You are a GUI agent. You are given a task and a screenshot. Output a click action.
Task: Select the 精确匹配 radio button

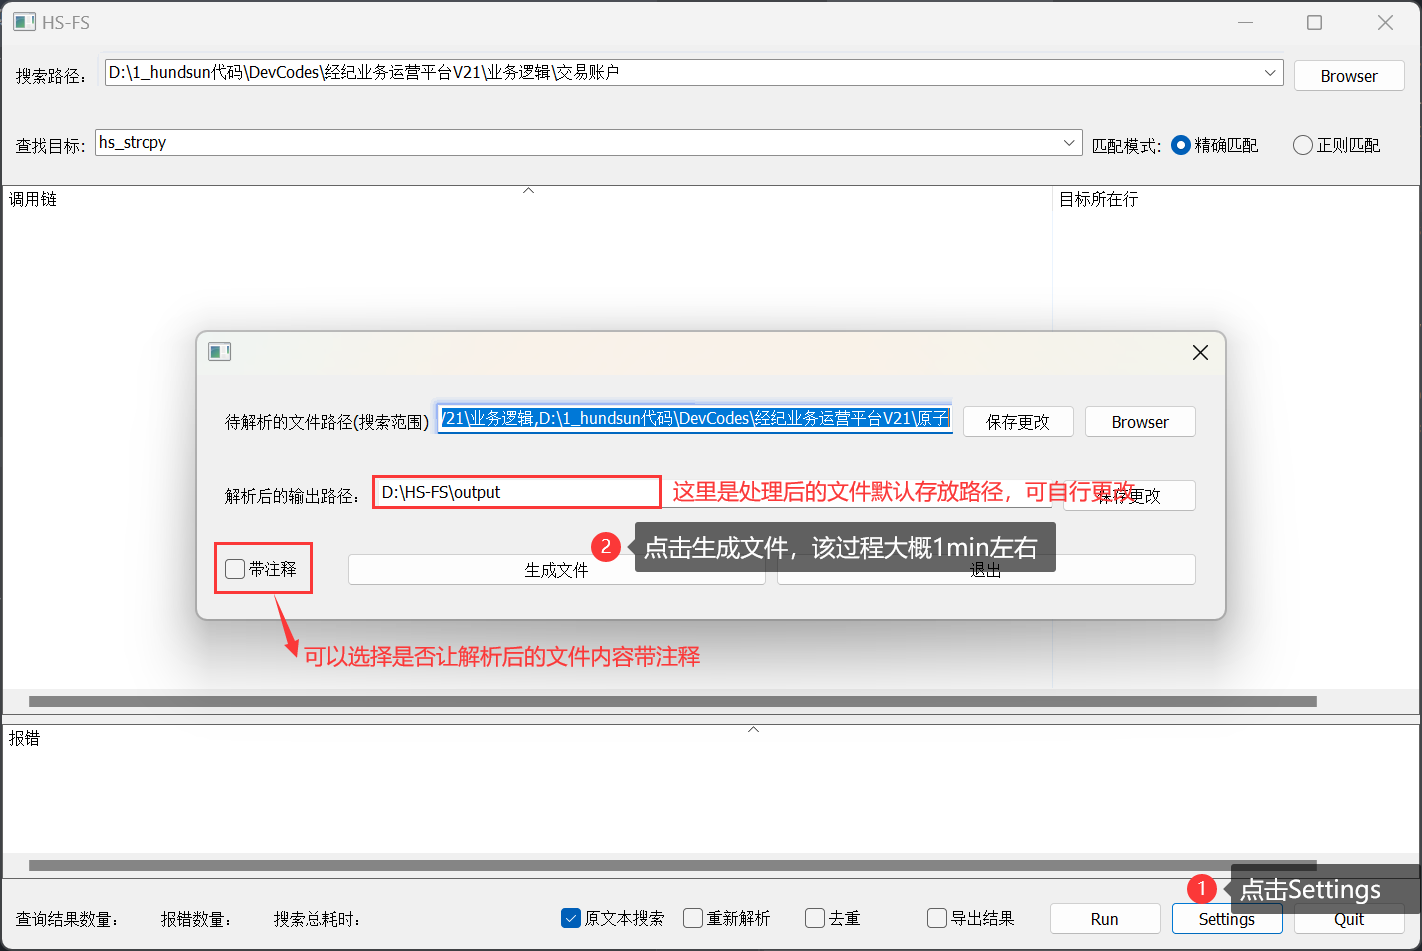(x=1180, y=145)
